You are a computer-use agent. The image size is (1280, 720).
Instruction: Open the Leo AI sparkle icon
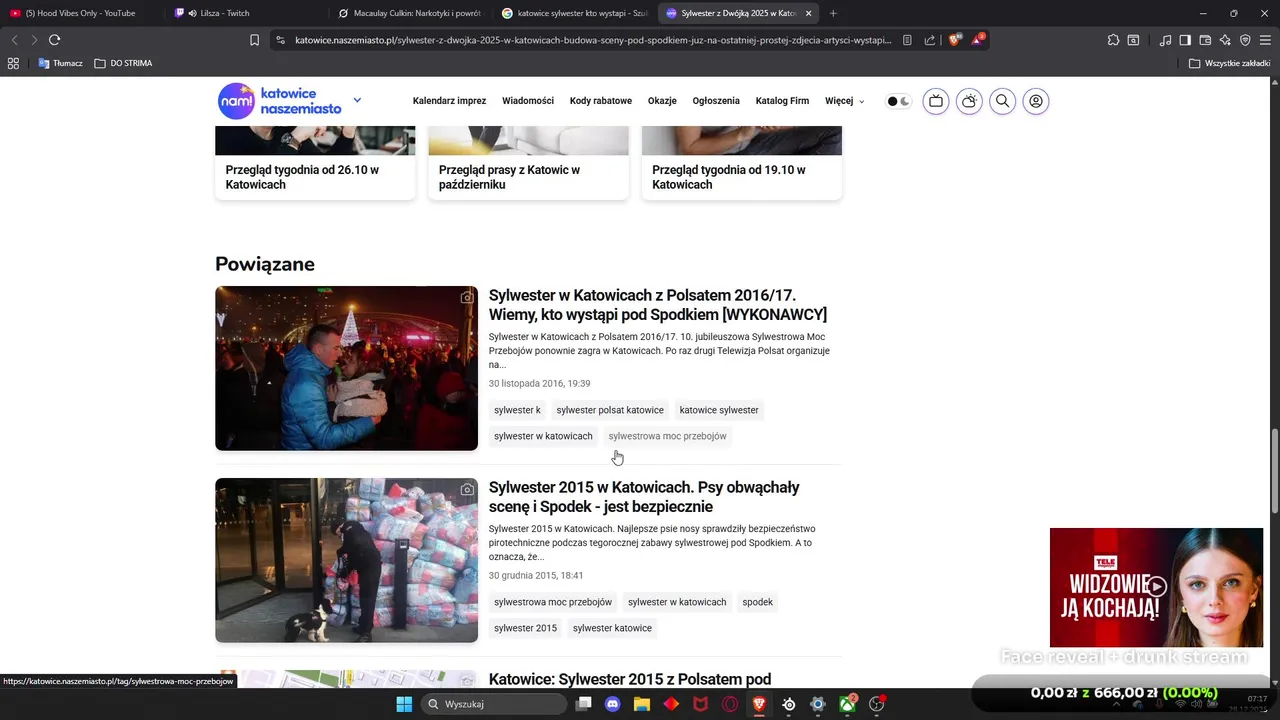point(1225,40)
